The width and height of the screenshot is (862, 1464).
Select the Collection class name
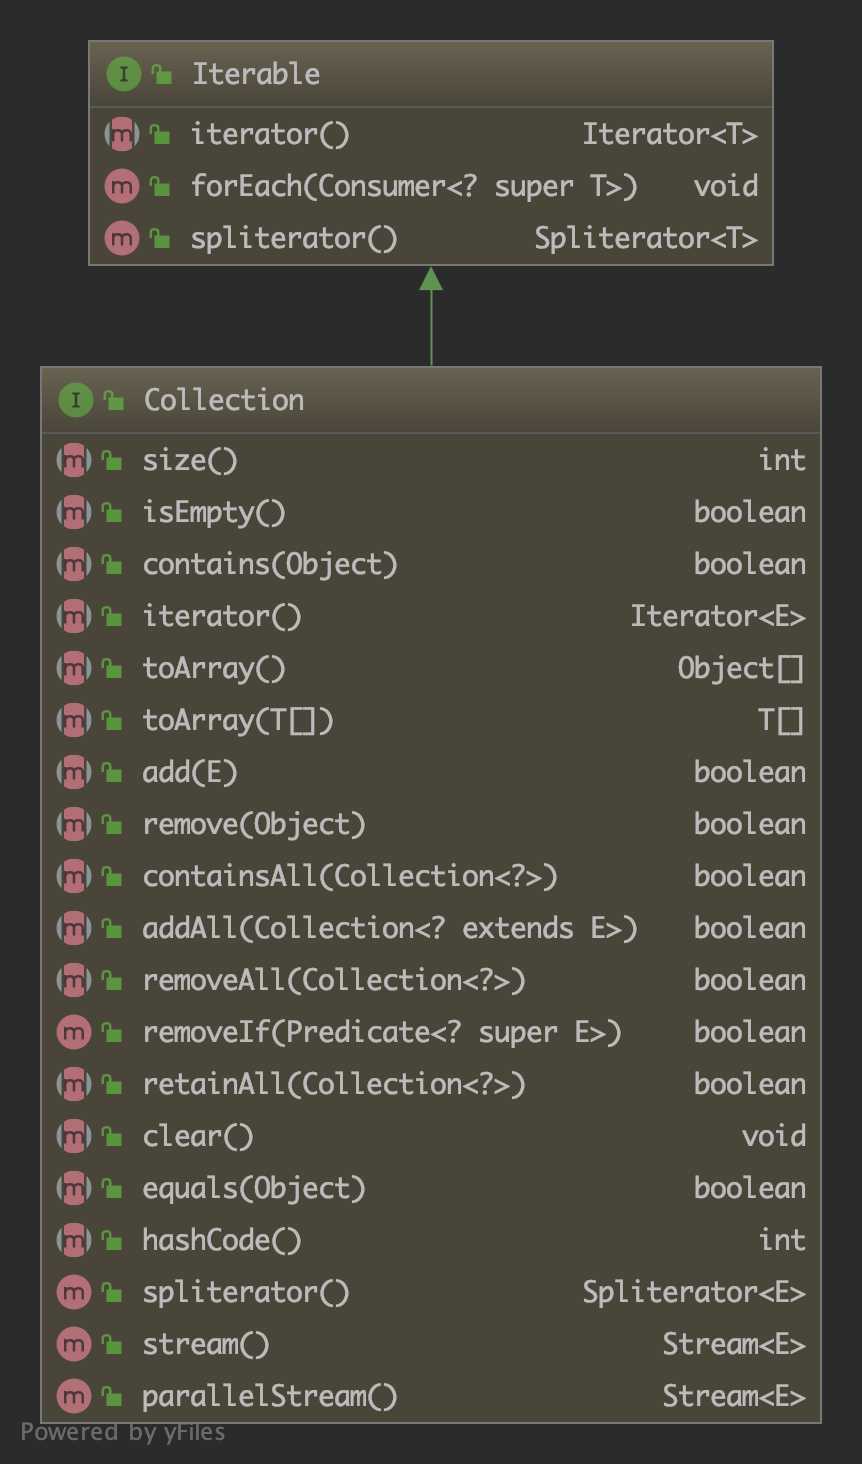click(224, 400)
